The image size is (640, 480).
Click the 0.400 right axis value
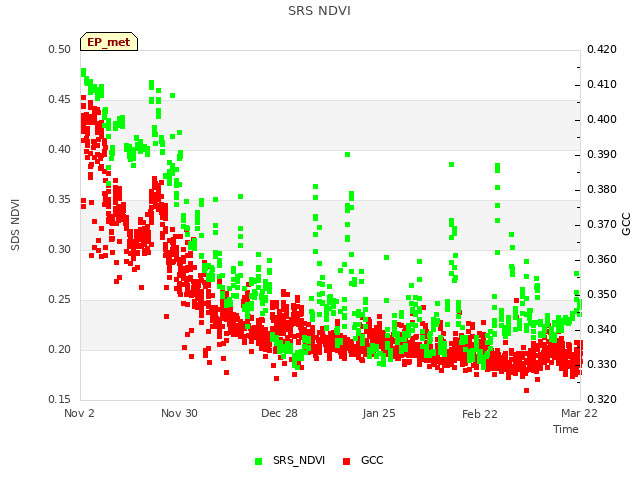click(602, 120)
